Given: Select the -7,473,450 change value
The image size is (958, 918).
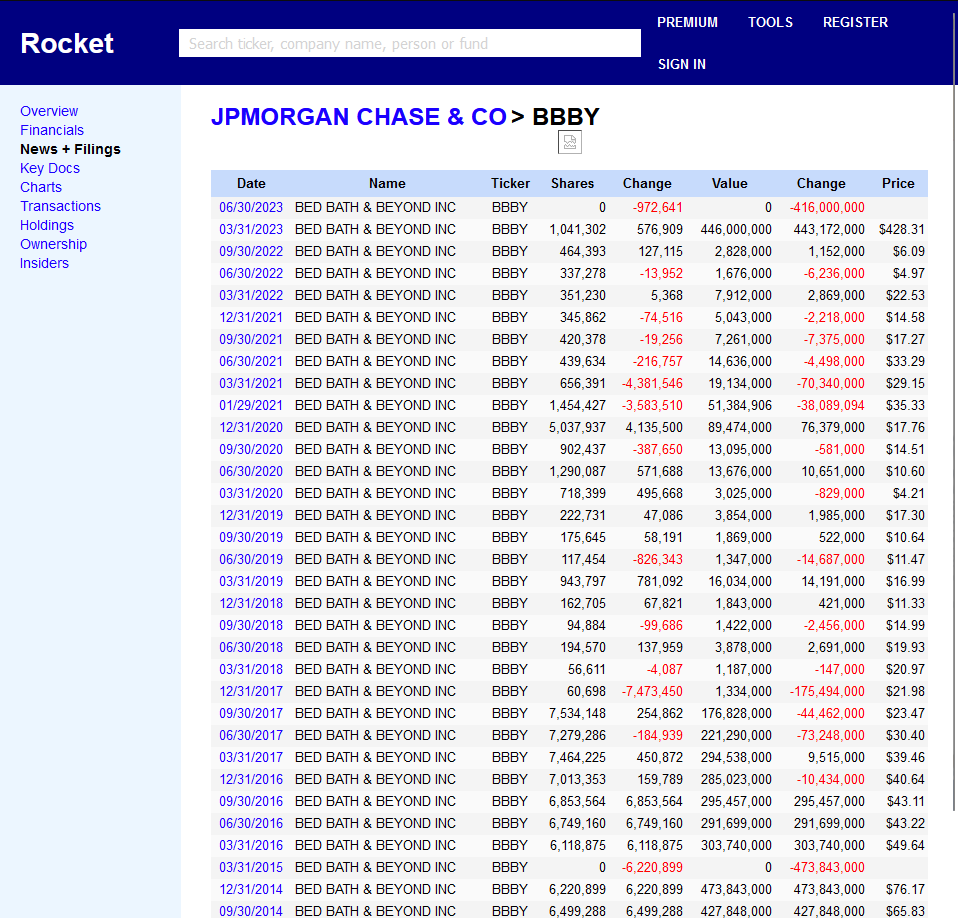Looking at the screenshot, I should (652, 691).
